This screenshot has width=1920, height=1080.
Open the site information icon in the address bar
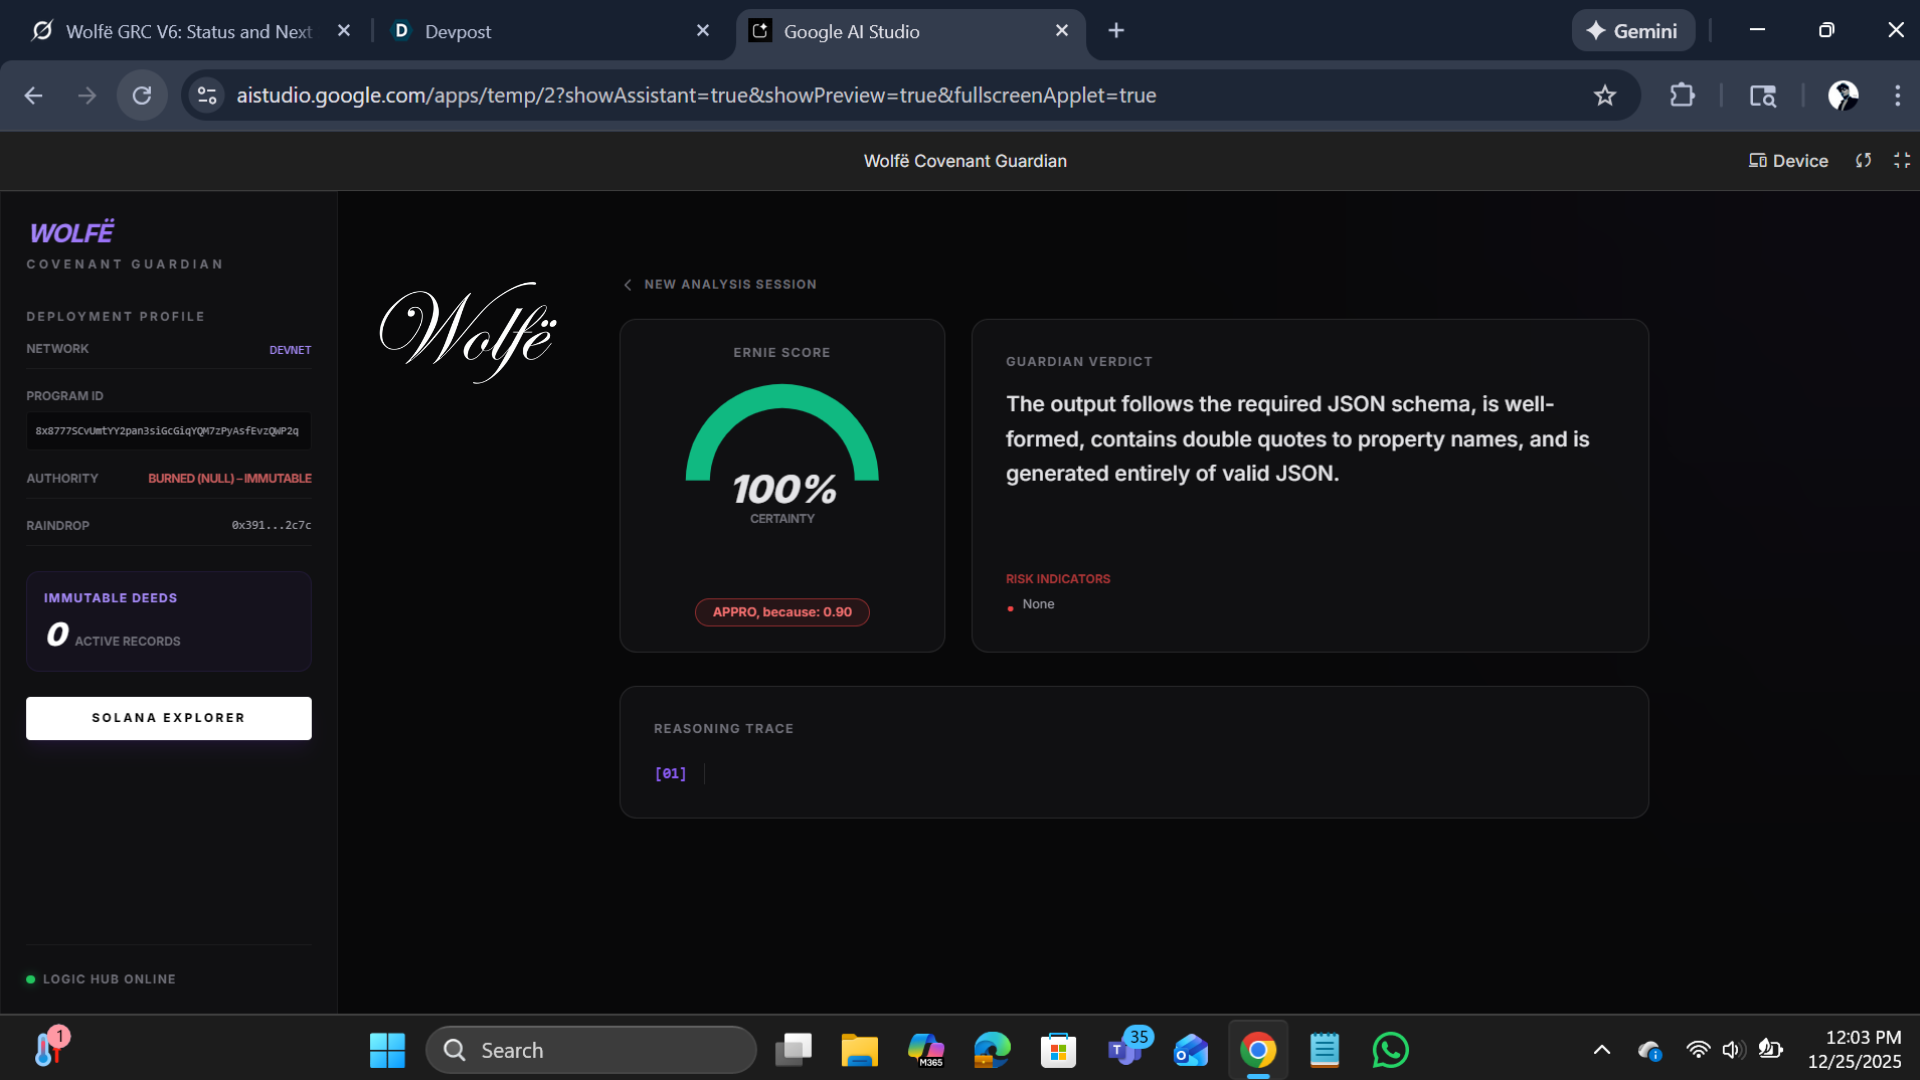click(207, 96)
